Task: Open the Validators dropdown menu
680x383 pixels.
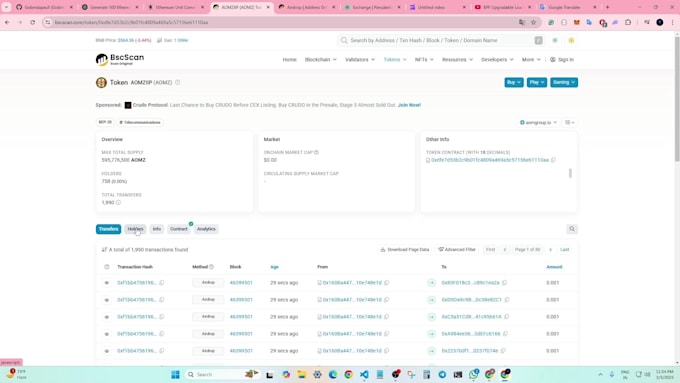Action: (x=360, y=59)
